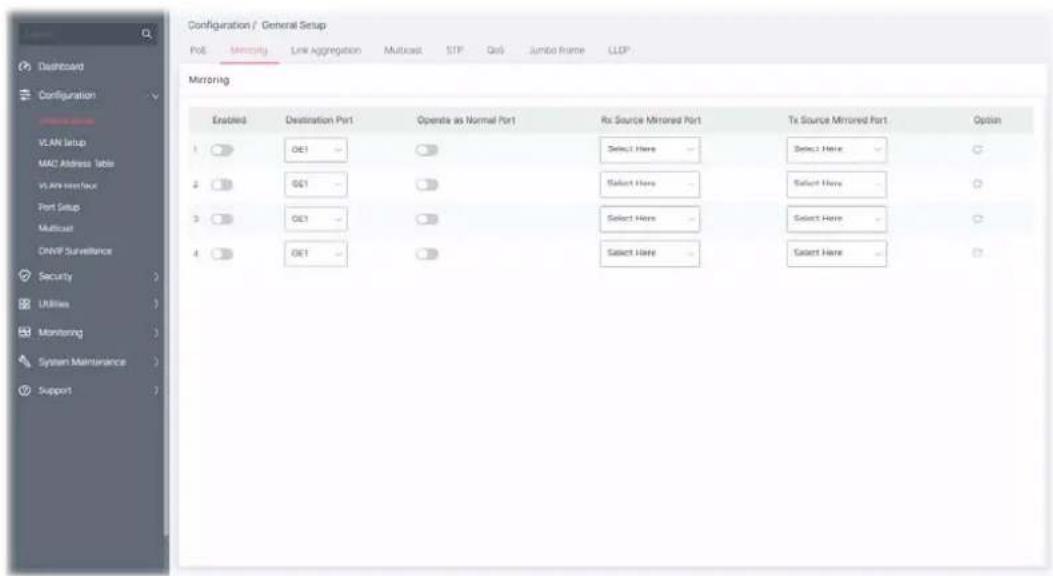Open Destination Port dropdown in row 1

(316, 150)
